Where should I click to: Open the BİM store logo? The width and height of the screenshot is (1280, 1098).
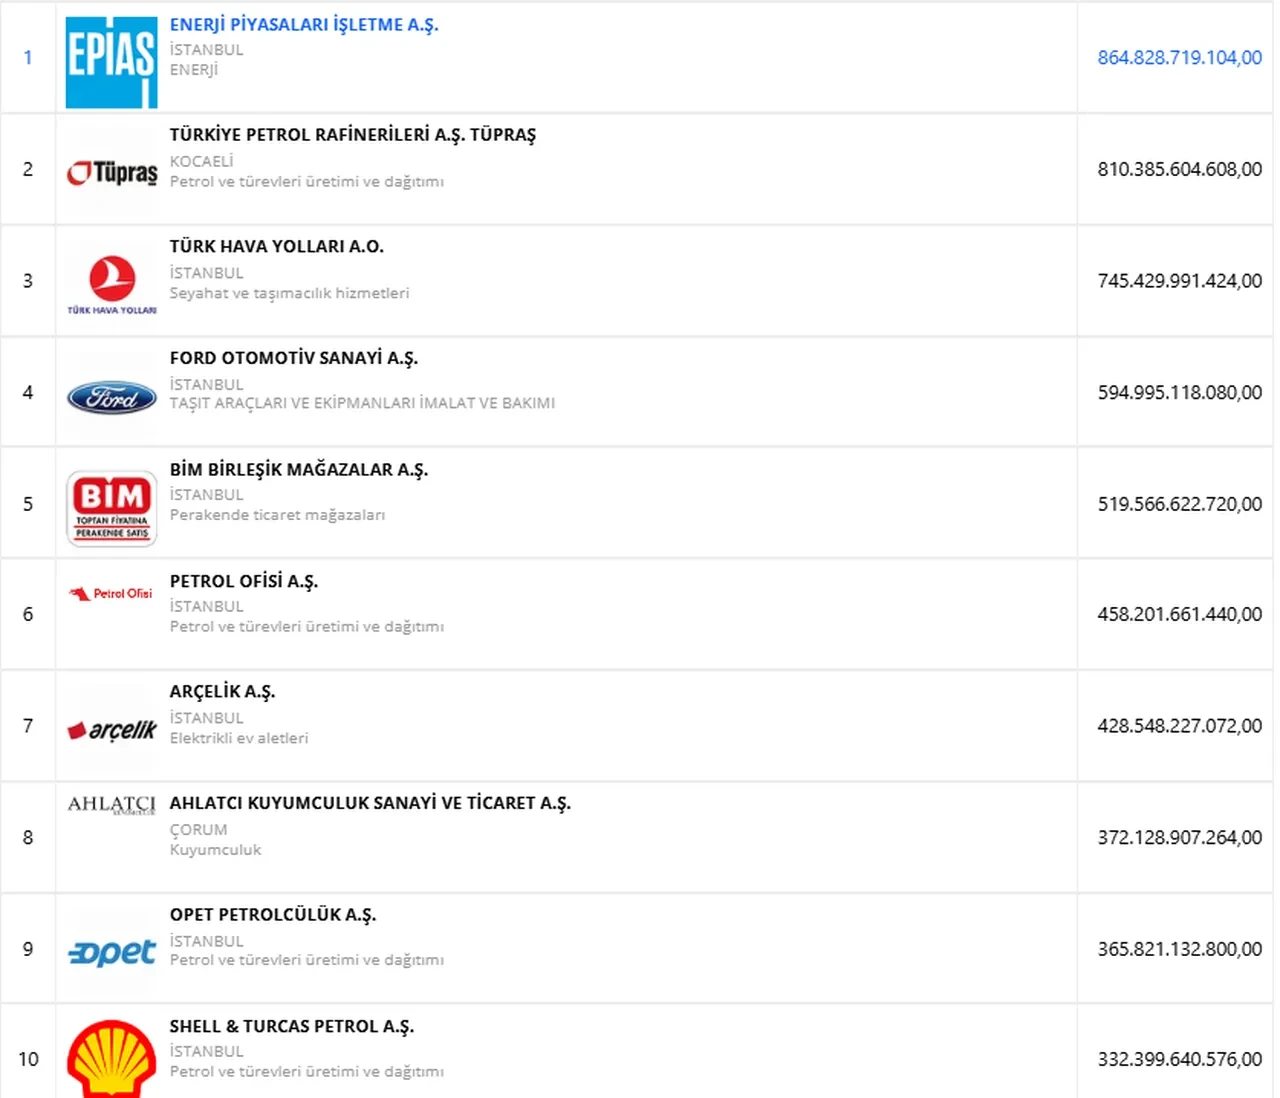(x=111, y=508)
